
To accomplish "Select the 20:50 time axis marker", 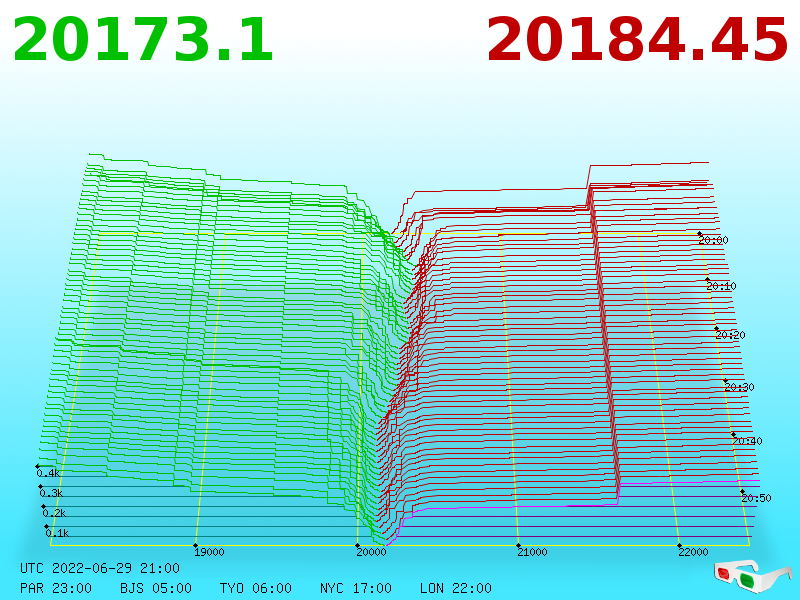I will pos(756,498).
